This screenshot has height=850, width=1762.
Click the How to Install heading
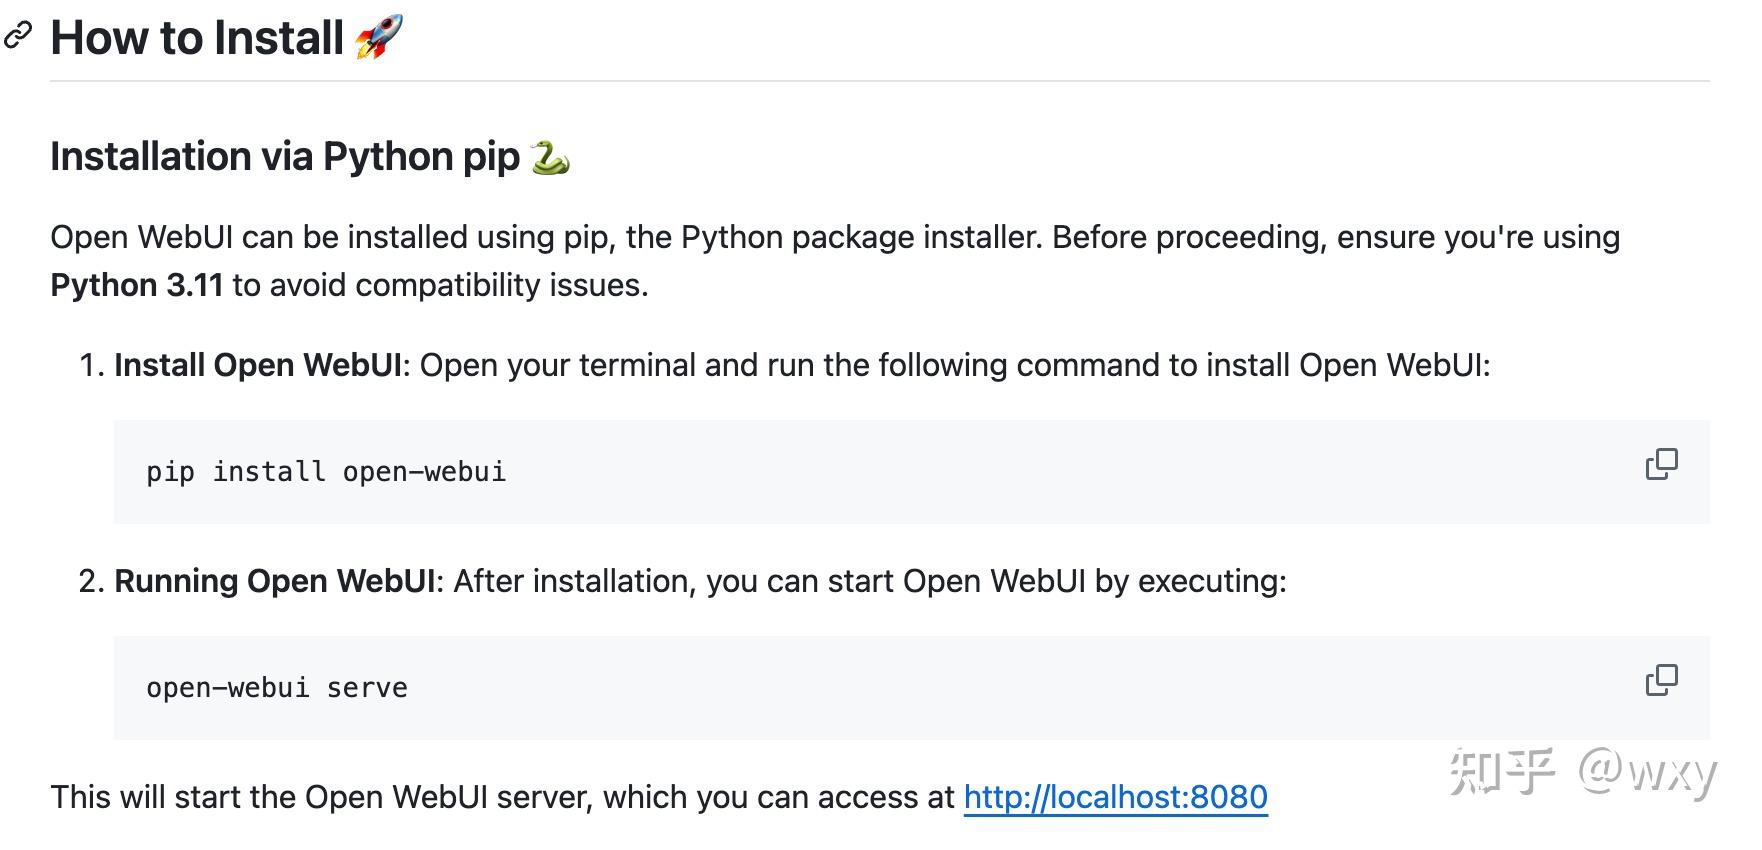point(197,38)
